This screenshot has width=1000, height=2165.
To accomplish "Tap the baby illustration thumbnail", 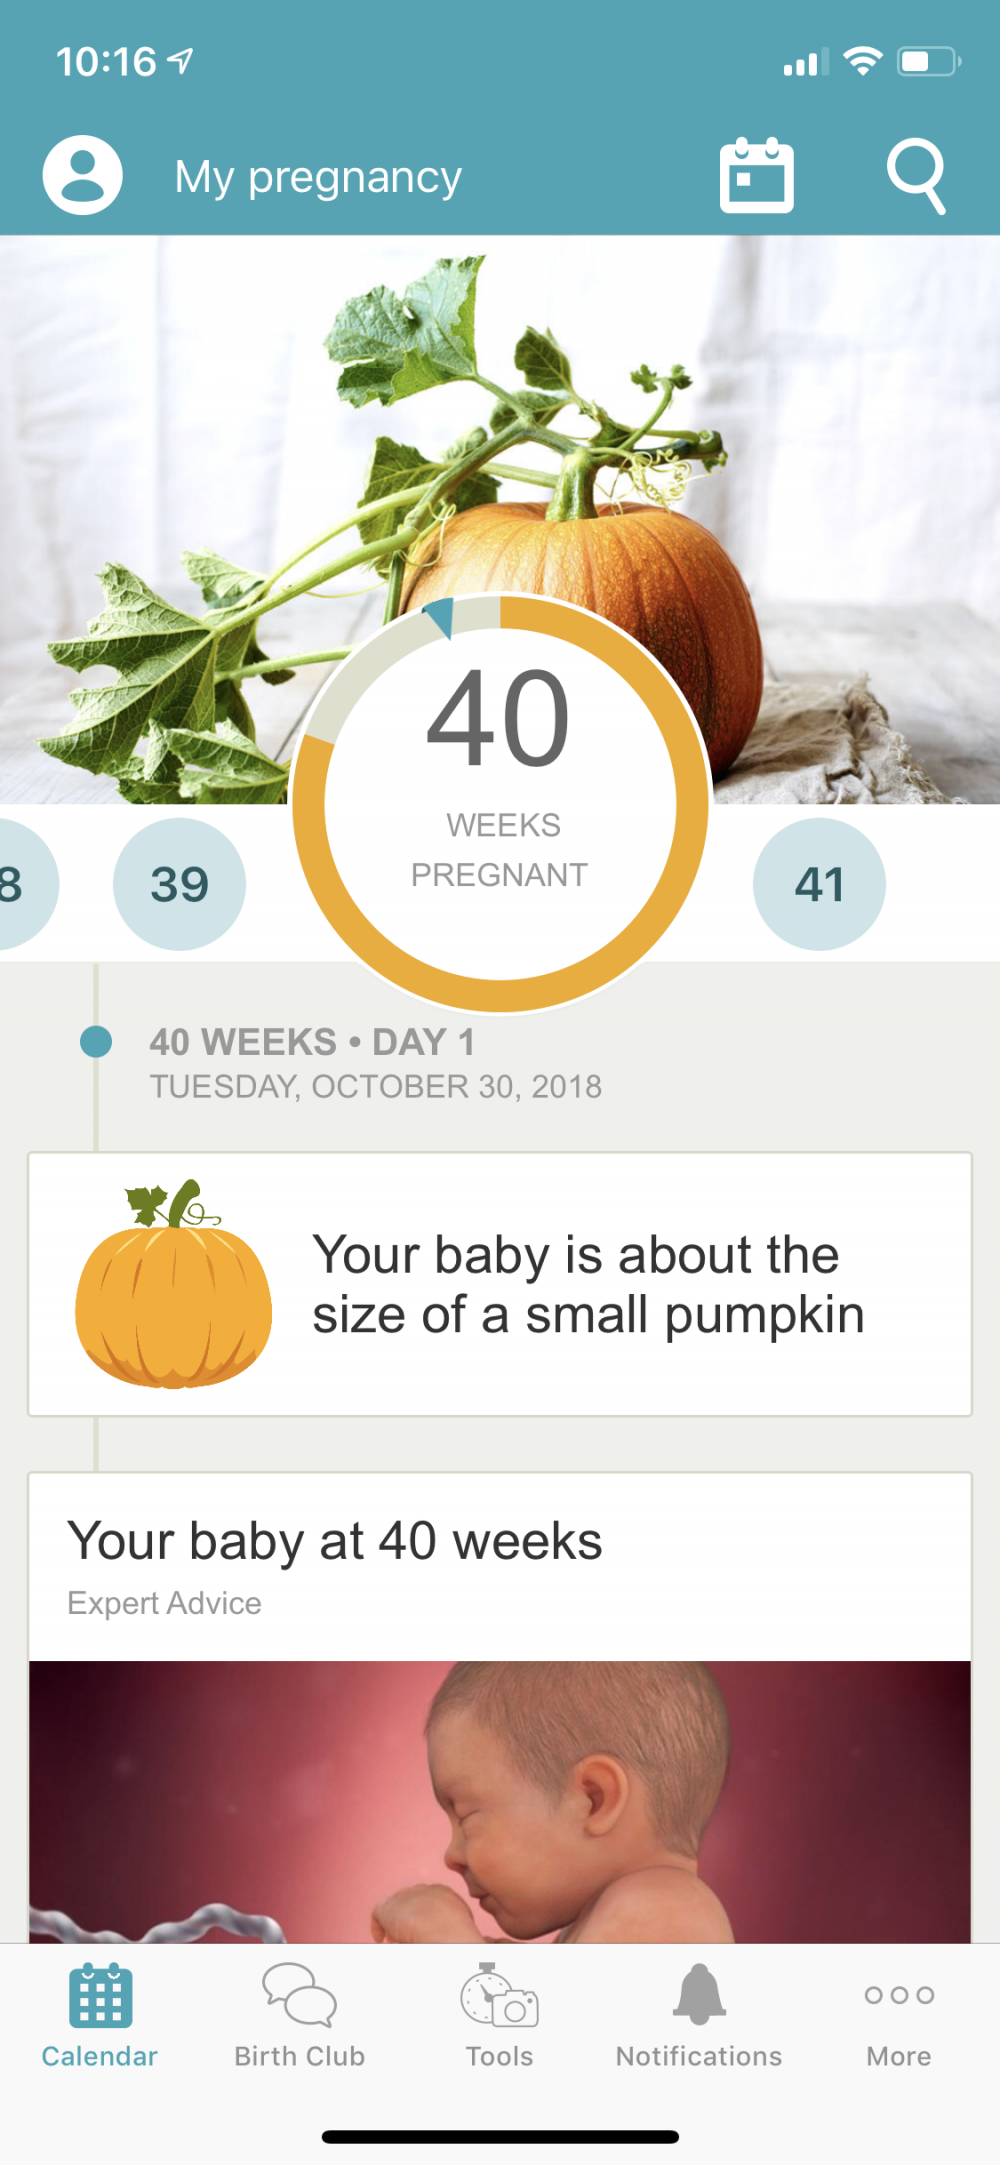I will tap(500, 1800).
